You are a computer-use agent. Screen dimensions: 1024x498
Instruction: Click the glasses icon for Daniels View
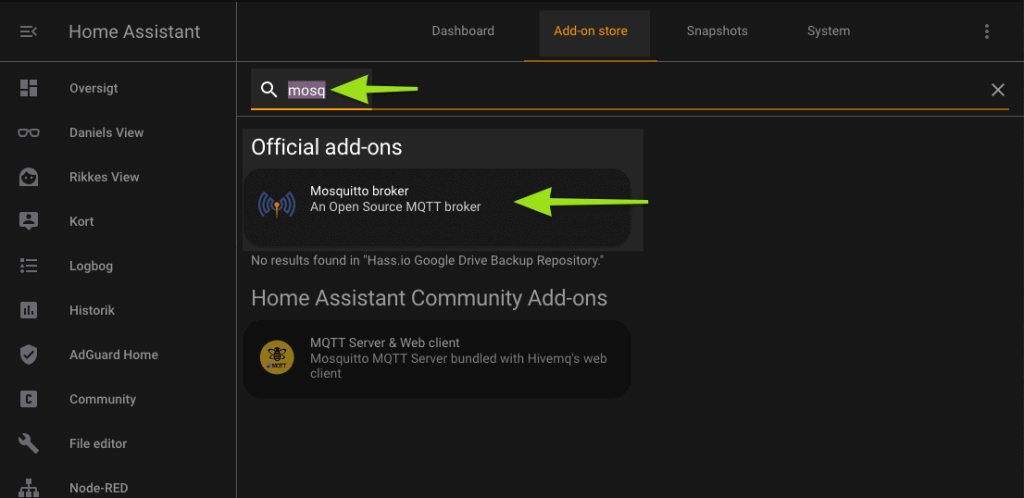[x=29, y=132]
